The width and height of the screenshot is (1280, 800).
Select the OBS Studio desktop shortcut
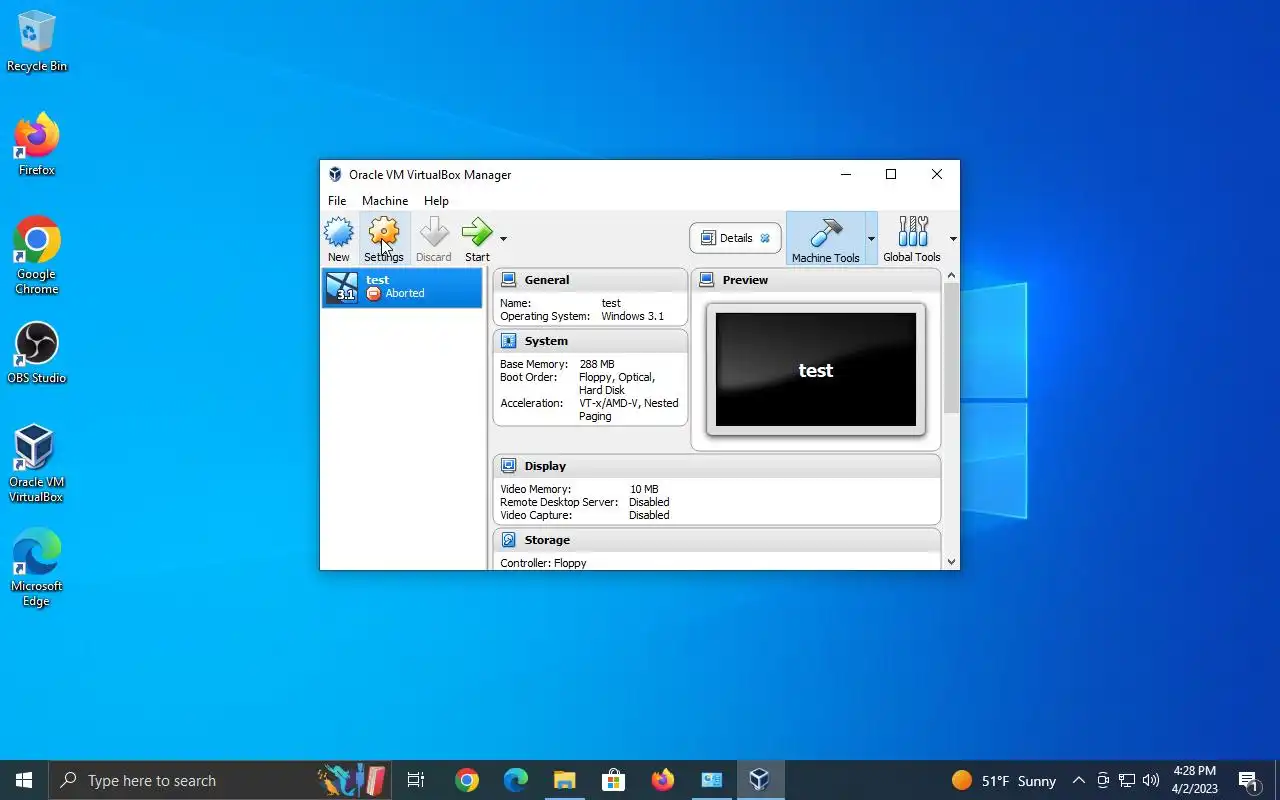click(x=37, y=353)
